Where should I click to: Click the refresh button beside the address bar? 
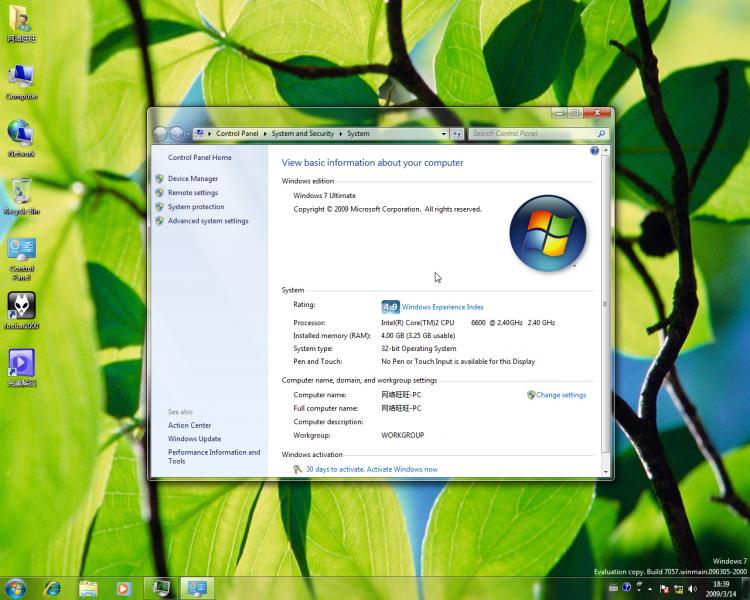(x=457, y=134)
